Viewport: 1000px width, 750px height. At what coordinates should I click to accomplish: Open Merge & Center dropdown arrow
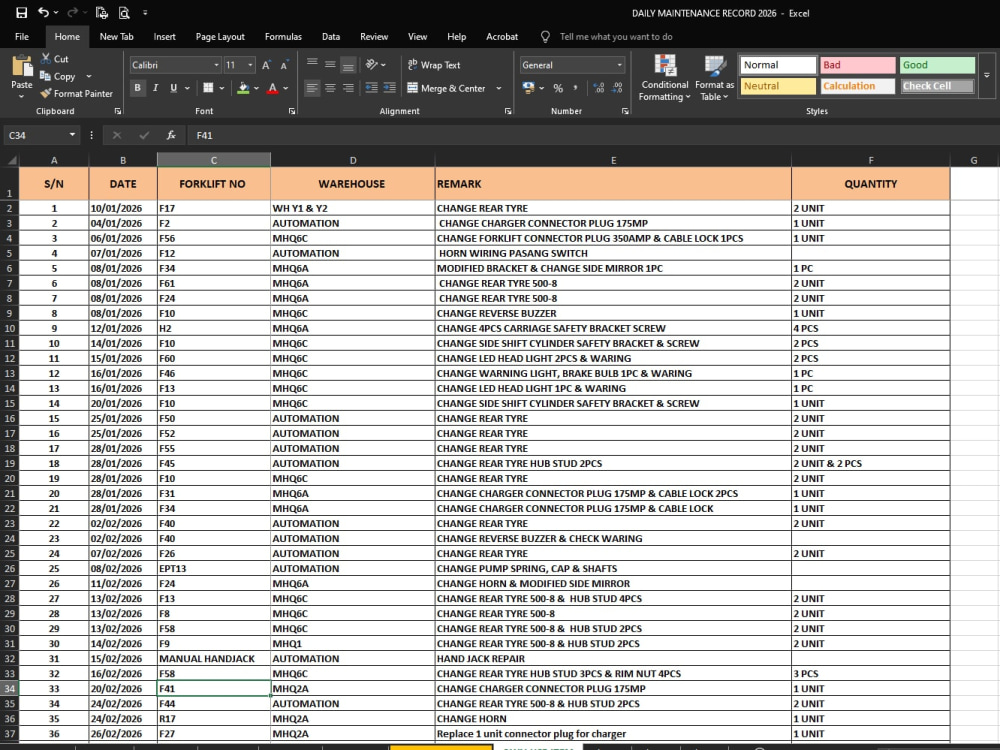point(499,88)
